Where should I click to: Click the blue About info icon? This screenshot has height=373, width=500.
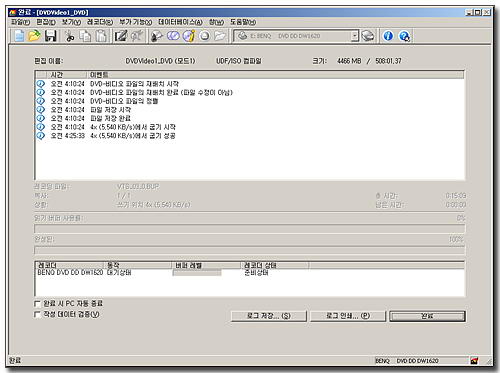[x=388, y=36]
